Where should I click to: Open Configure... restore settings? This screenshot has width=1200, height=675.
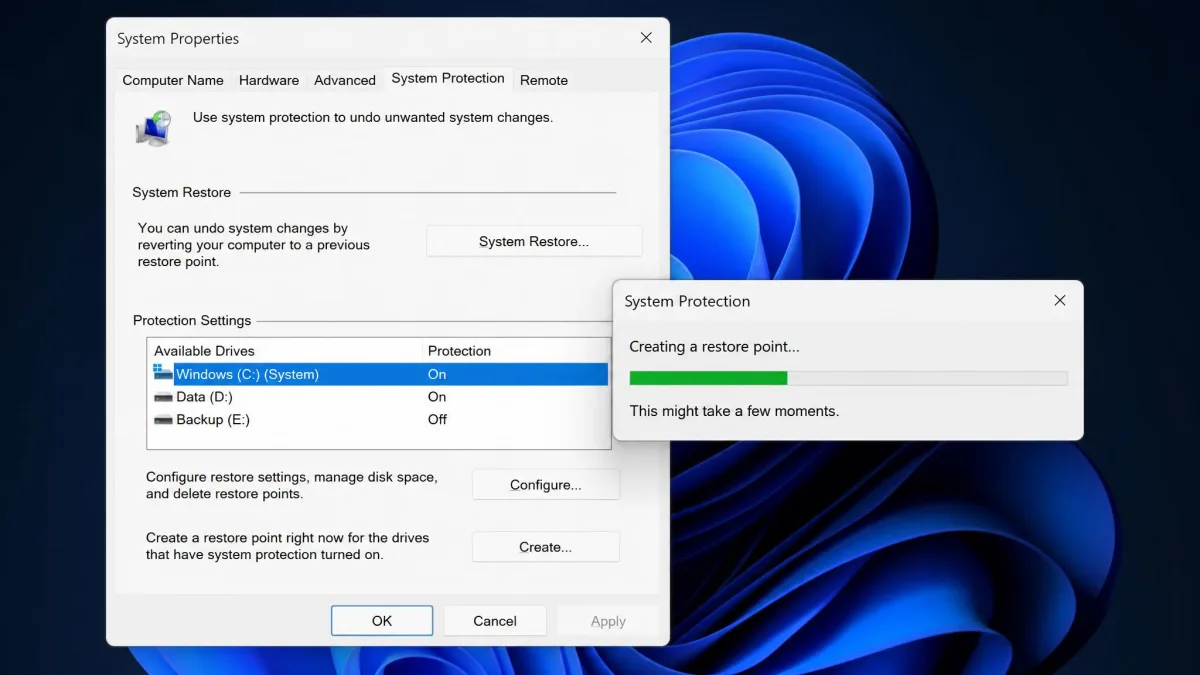tap(546, 485)
